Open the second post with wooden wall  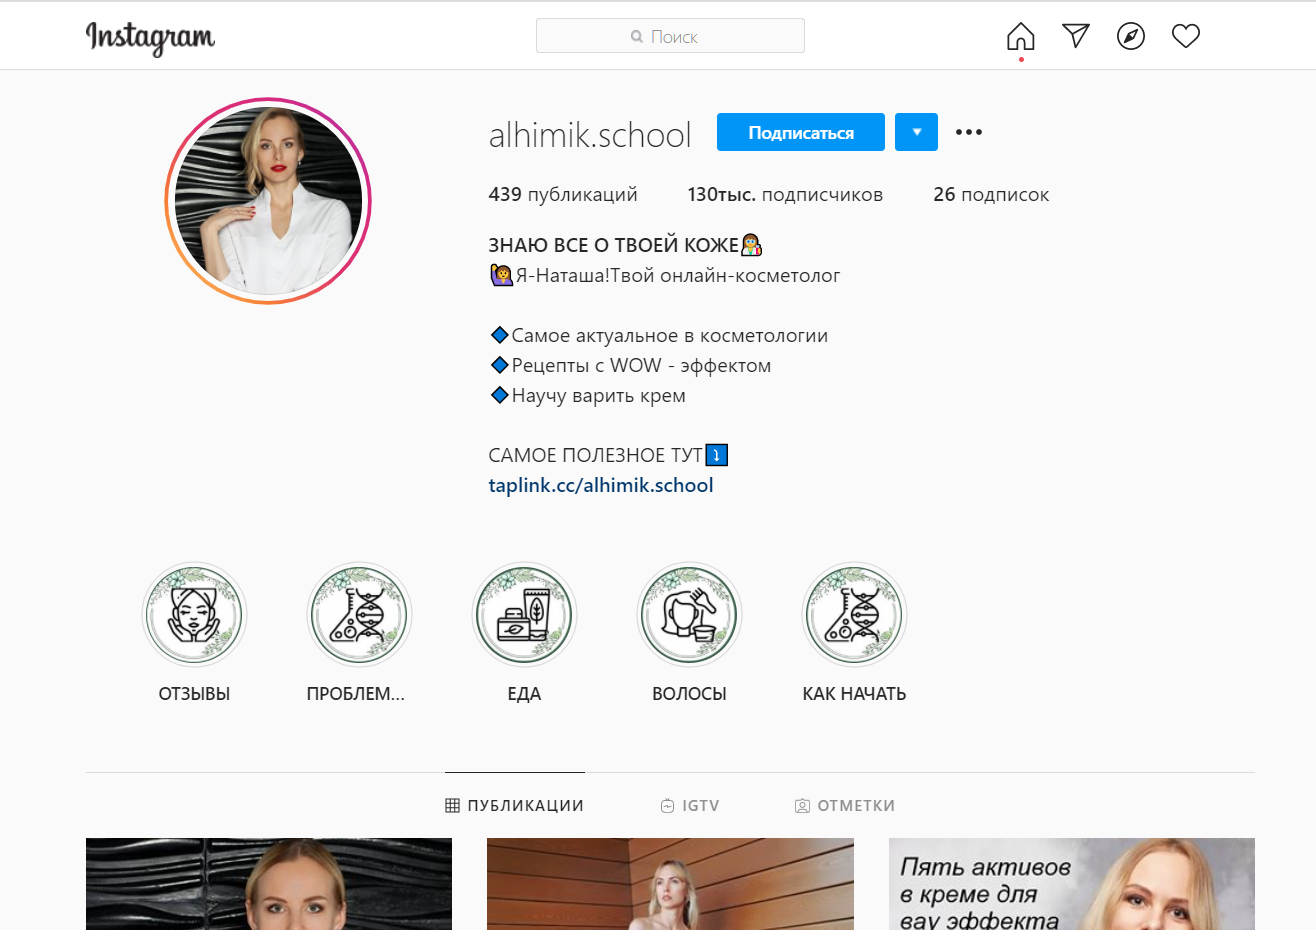(x=670, y=884)
